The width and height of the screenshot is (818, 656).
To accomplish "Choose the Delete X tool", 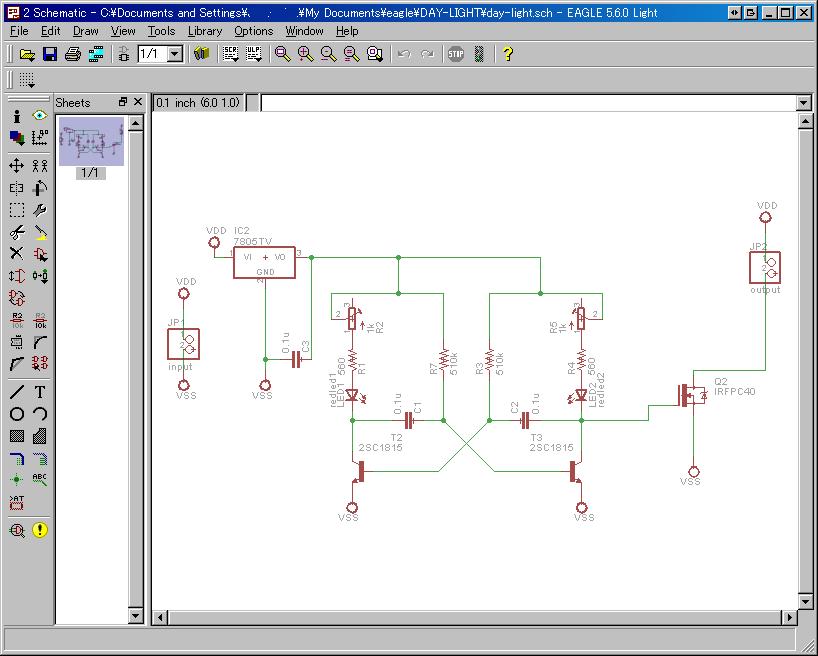I will coord(17,254).
